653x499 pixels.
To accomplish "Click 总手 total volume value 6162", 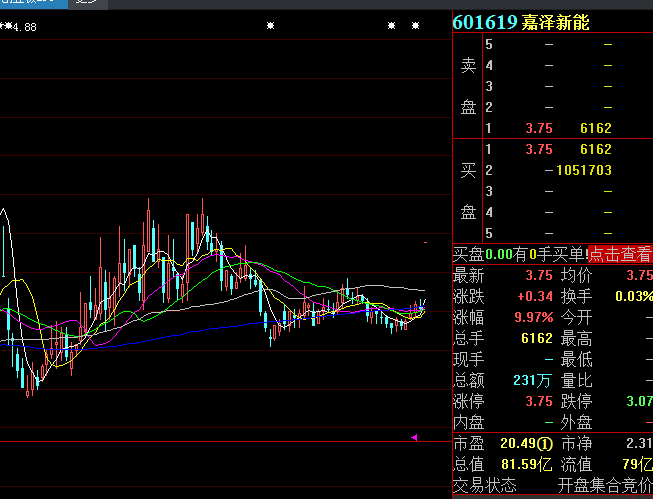I will [x=537, y=338].
